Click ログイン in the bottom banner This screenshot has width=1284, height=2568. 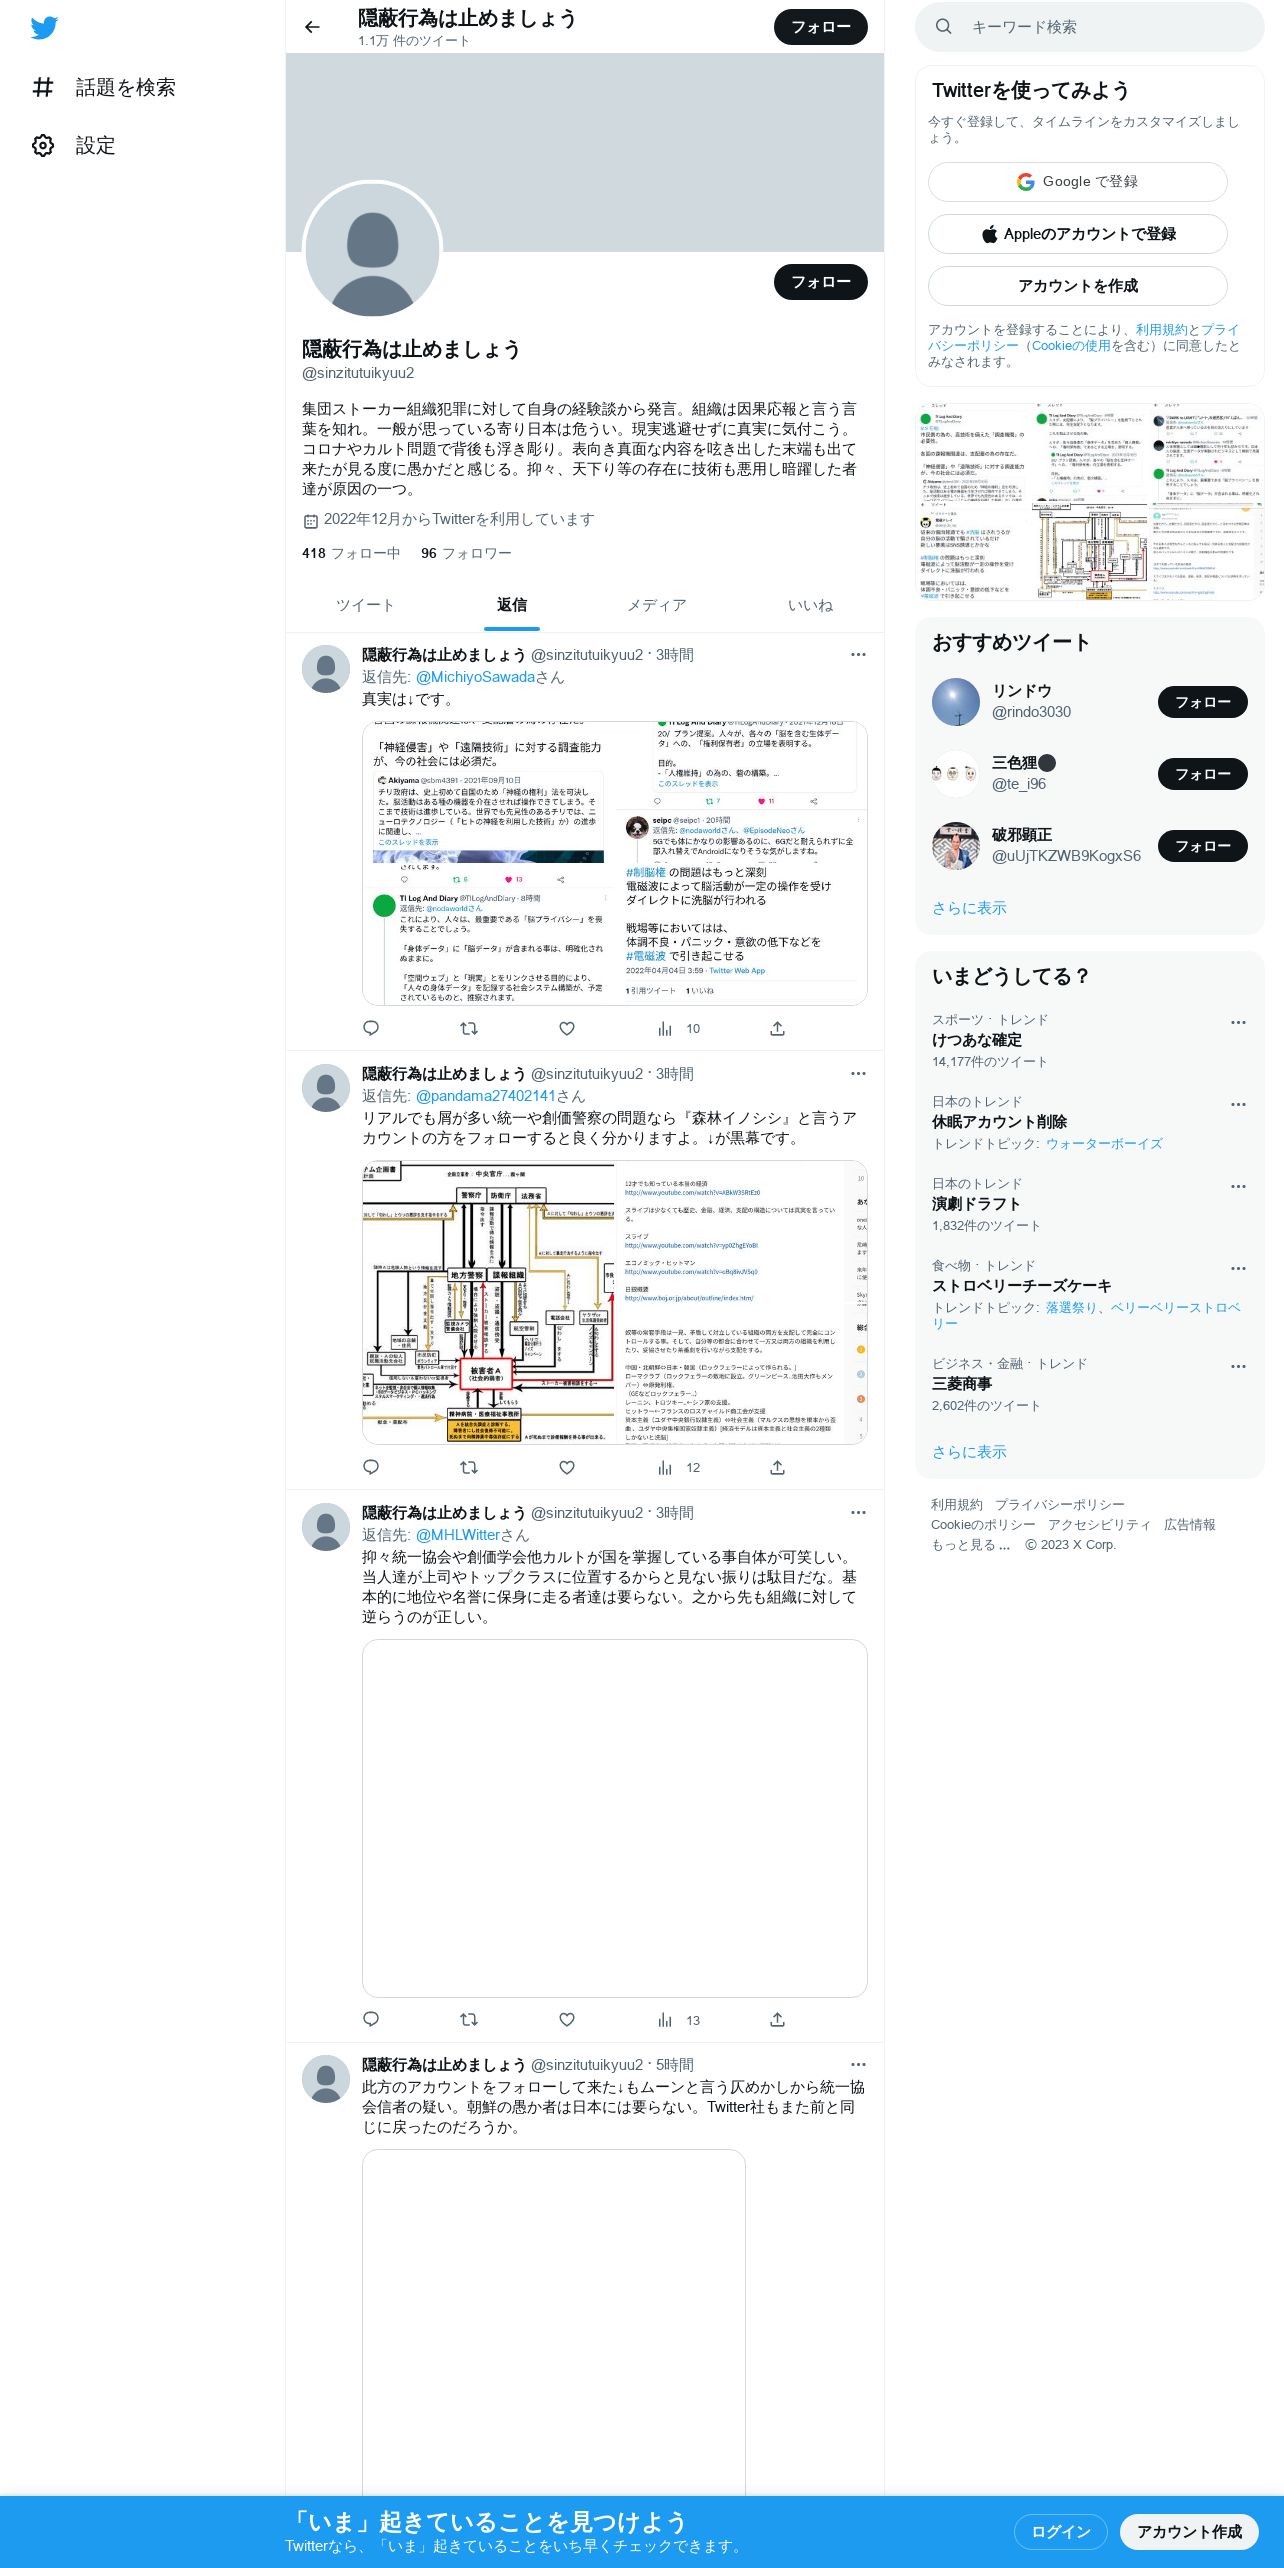1061,2531
